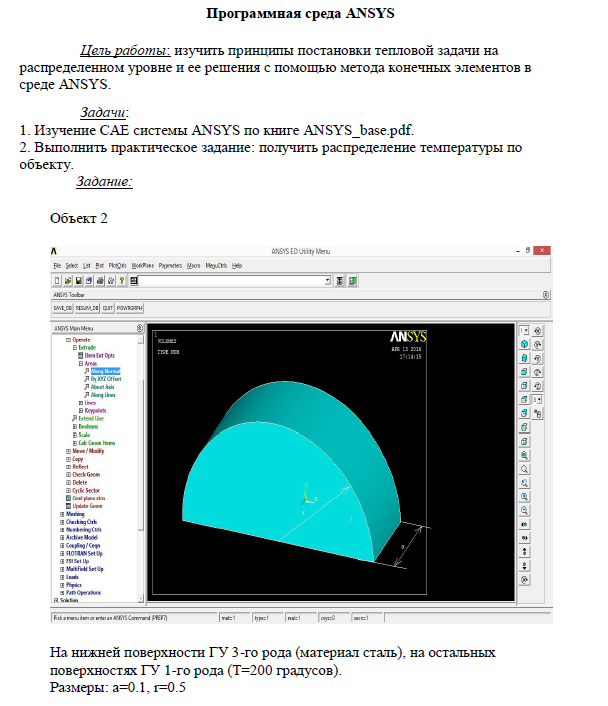
Task: Click the Zoom In plus magnifier icon
Action: click(524, 497)
